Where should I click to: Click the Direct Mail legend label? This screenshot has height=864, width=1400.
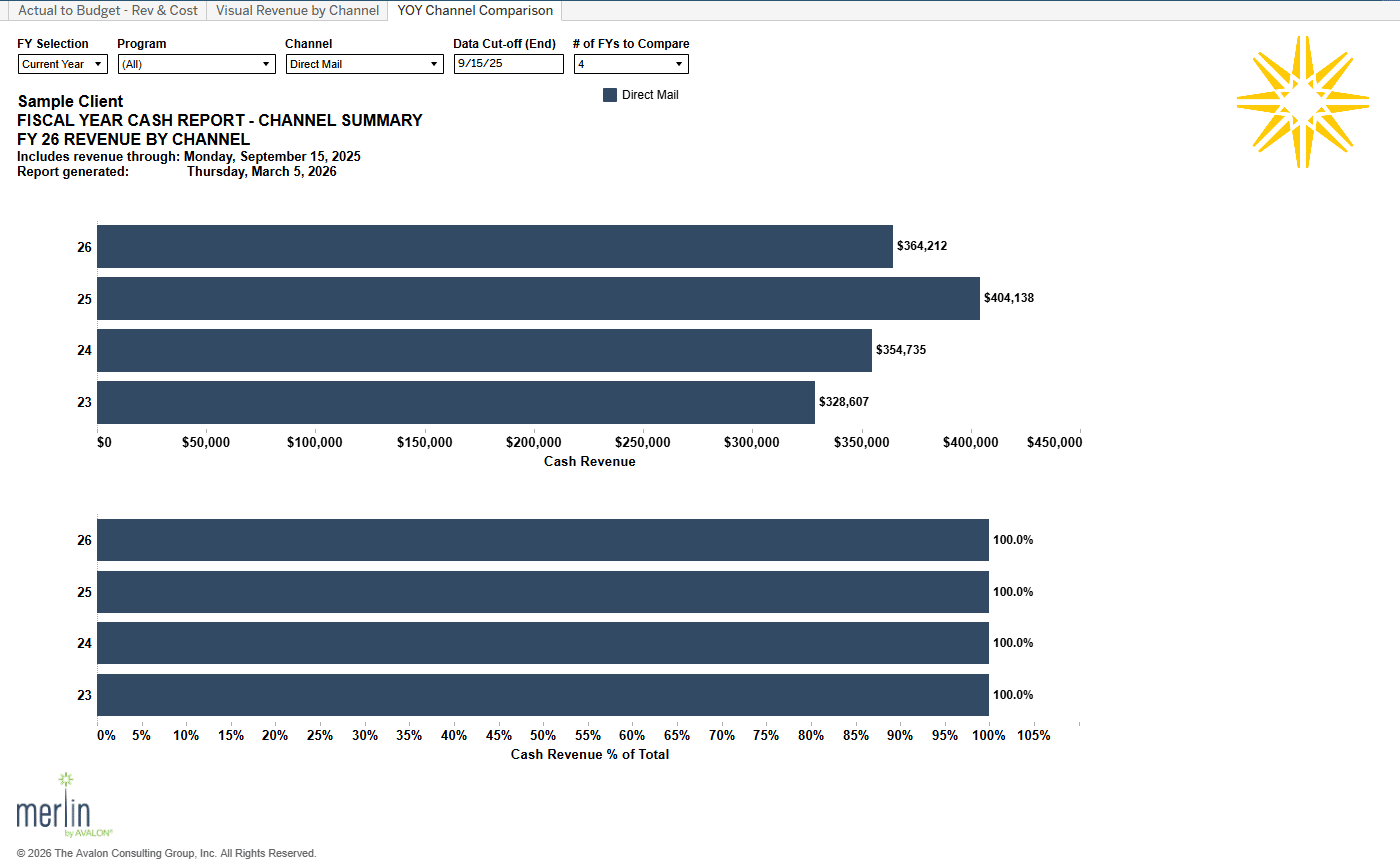(650, 95)
